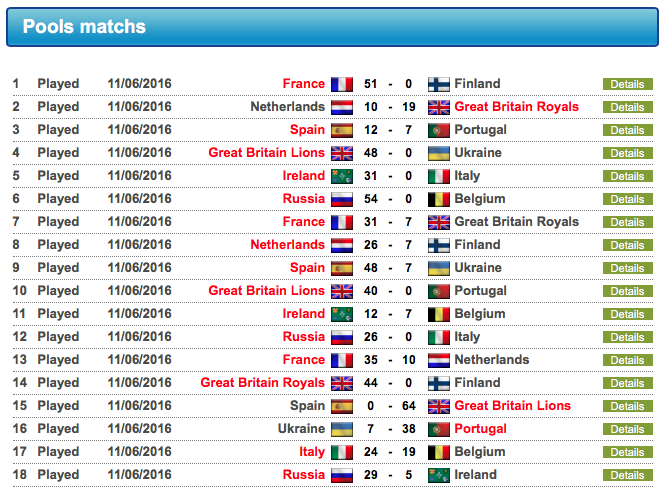Open Details for match 7 France vs Royals
Viewport: 663px width, 493px height.
pos(627,222)
